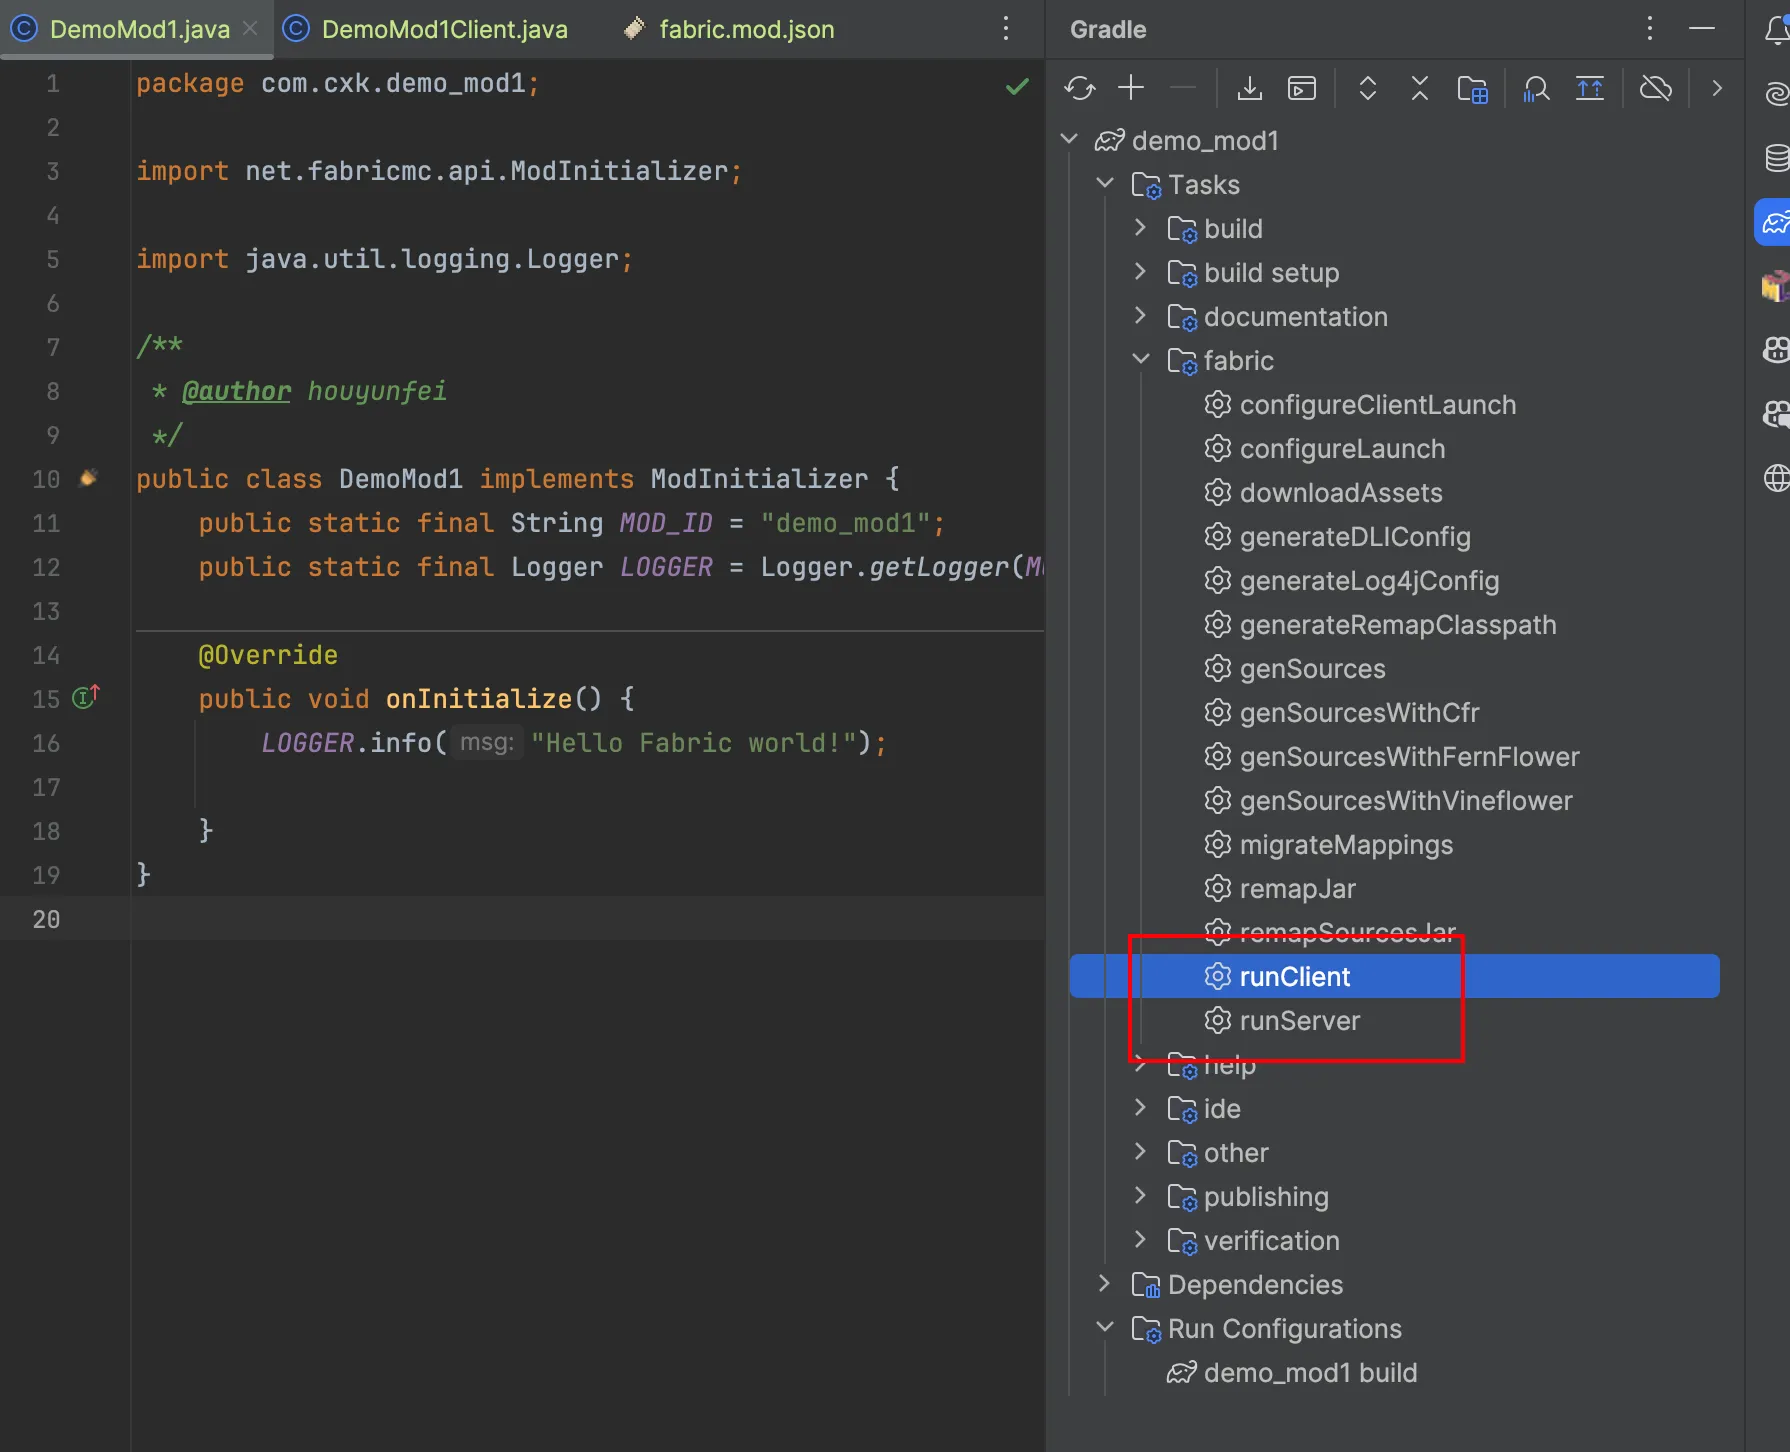Close the DemoMod1.java tab

point(250,29)
